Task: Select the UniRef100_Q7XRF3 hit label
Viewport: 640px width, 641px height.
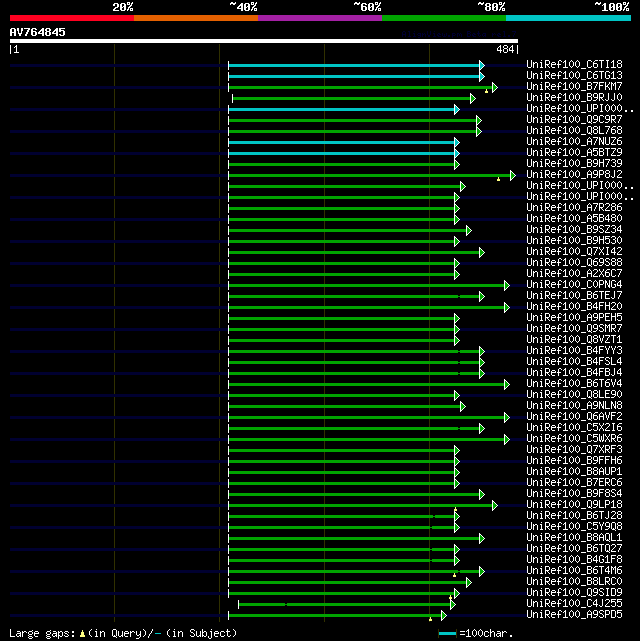Action: pos(574,450)
